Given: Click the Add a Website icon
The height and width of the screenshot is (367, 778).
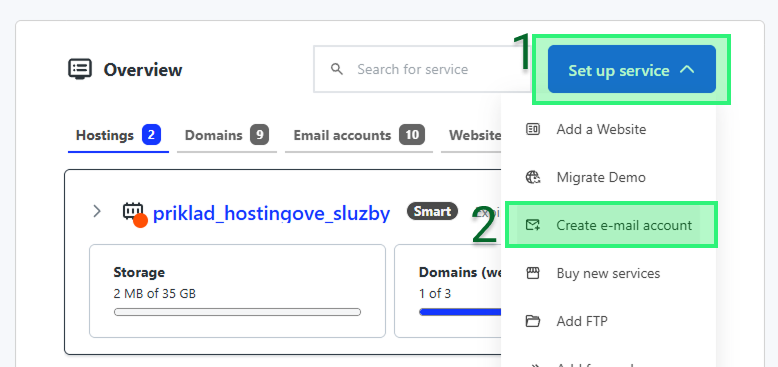Looking at the screenshot, I should point(533,129).
